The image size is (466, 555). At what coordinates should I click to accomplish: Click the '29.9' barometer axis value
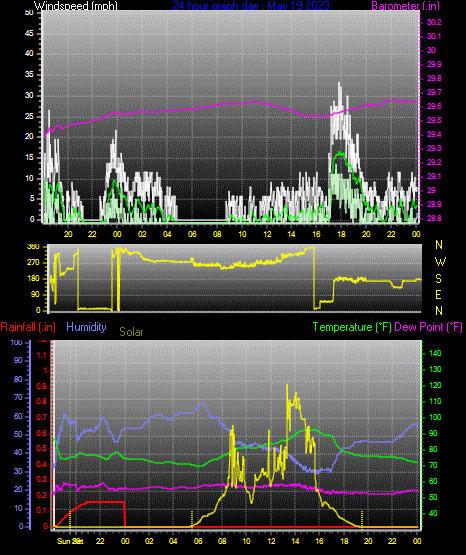(434, 64)
